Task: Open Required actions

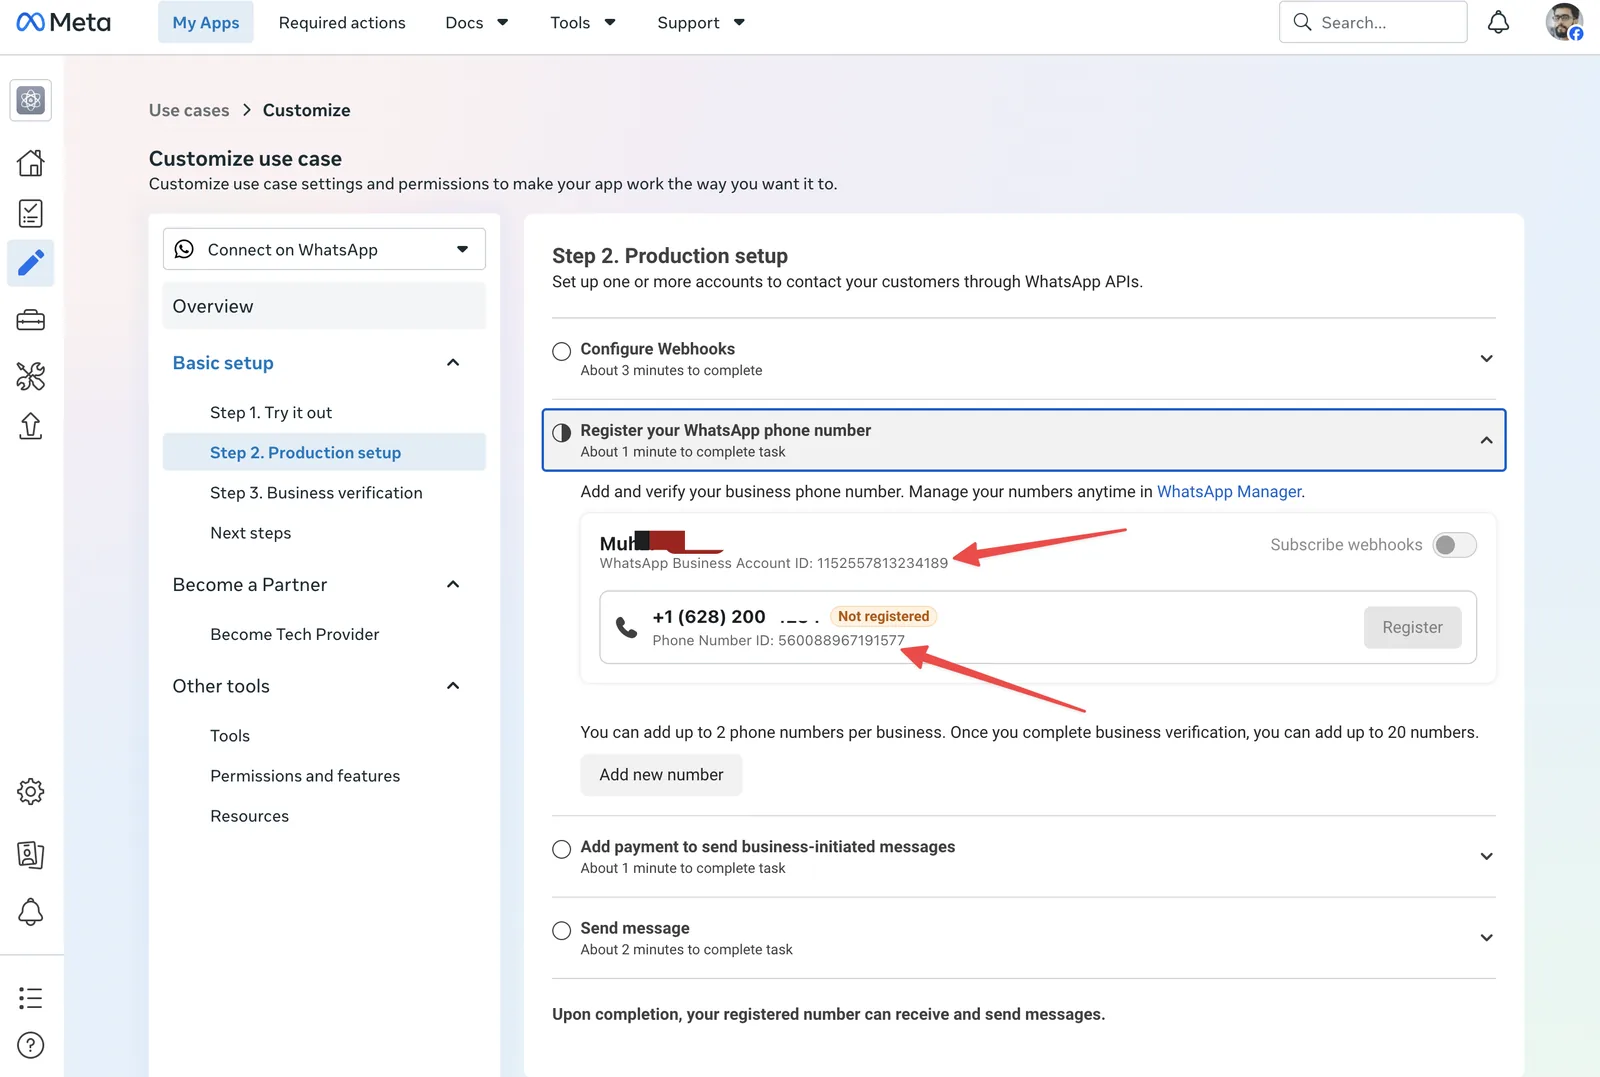Action: 342,22
